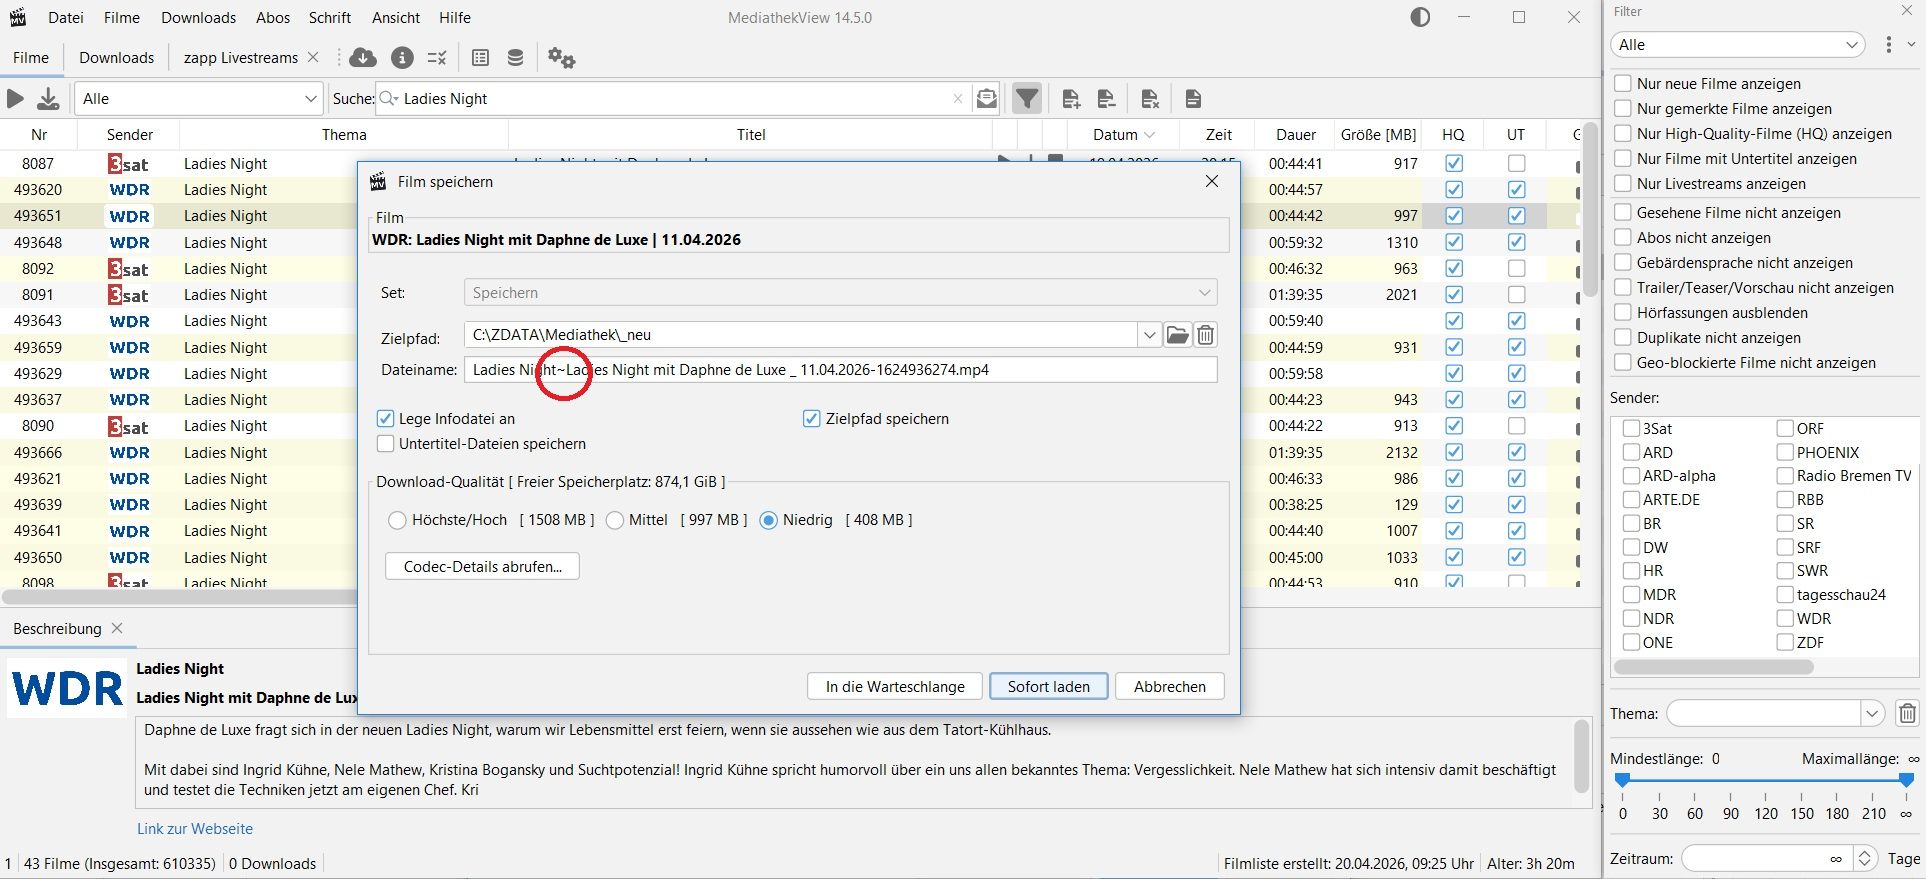Toggle dark mode icon in title bar
This screenshot has height=879, width=1926.
click(1420, 18)
